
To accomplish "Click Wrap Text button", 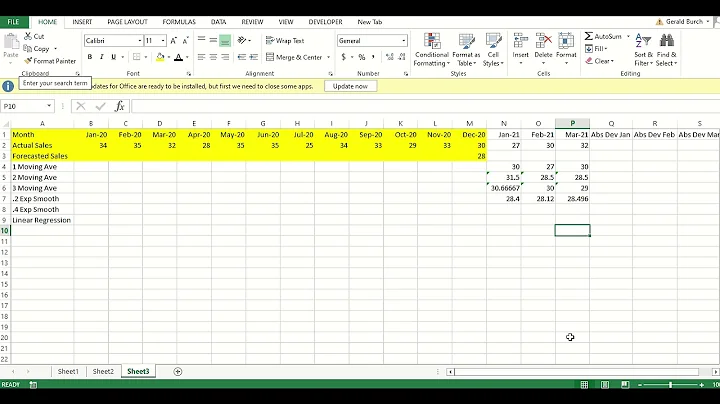I will [x=285, y=40].
